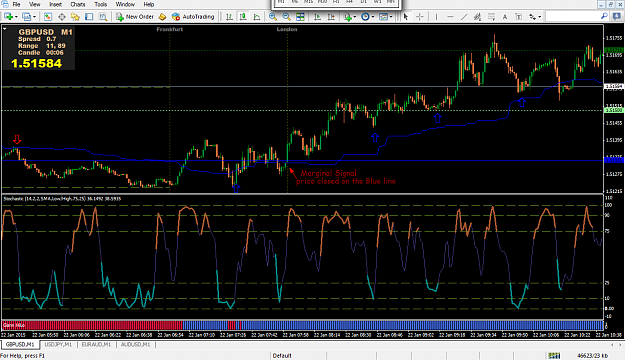625x360 pixels.
Task: Select the vertical line tool
Action: tap(436, 17)
